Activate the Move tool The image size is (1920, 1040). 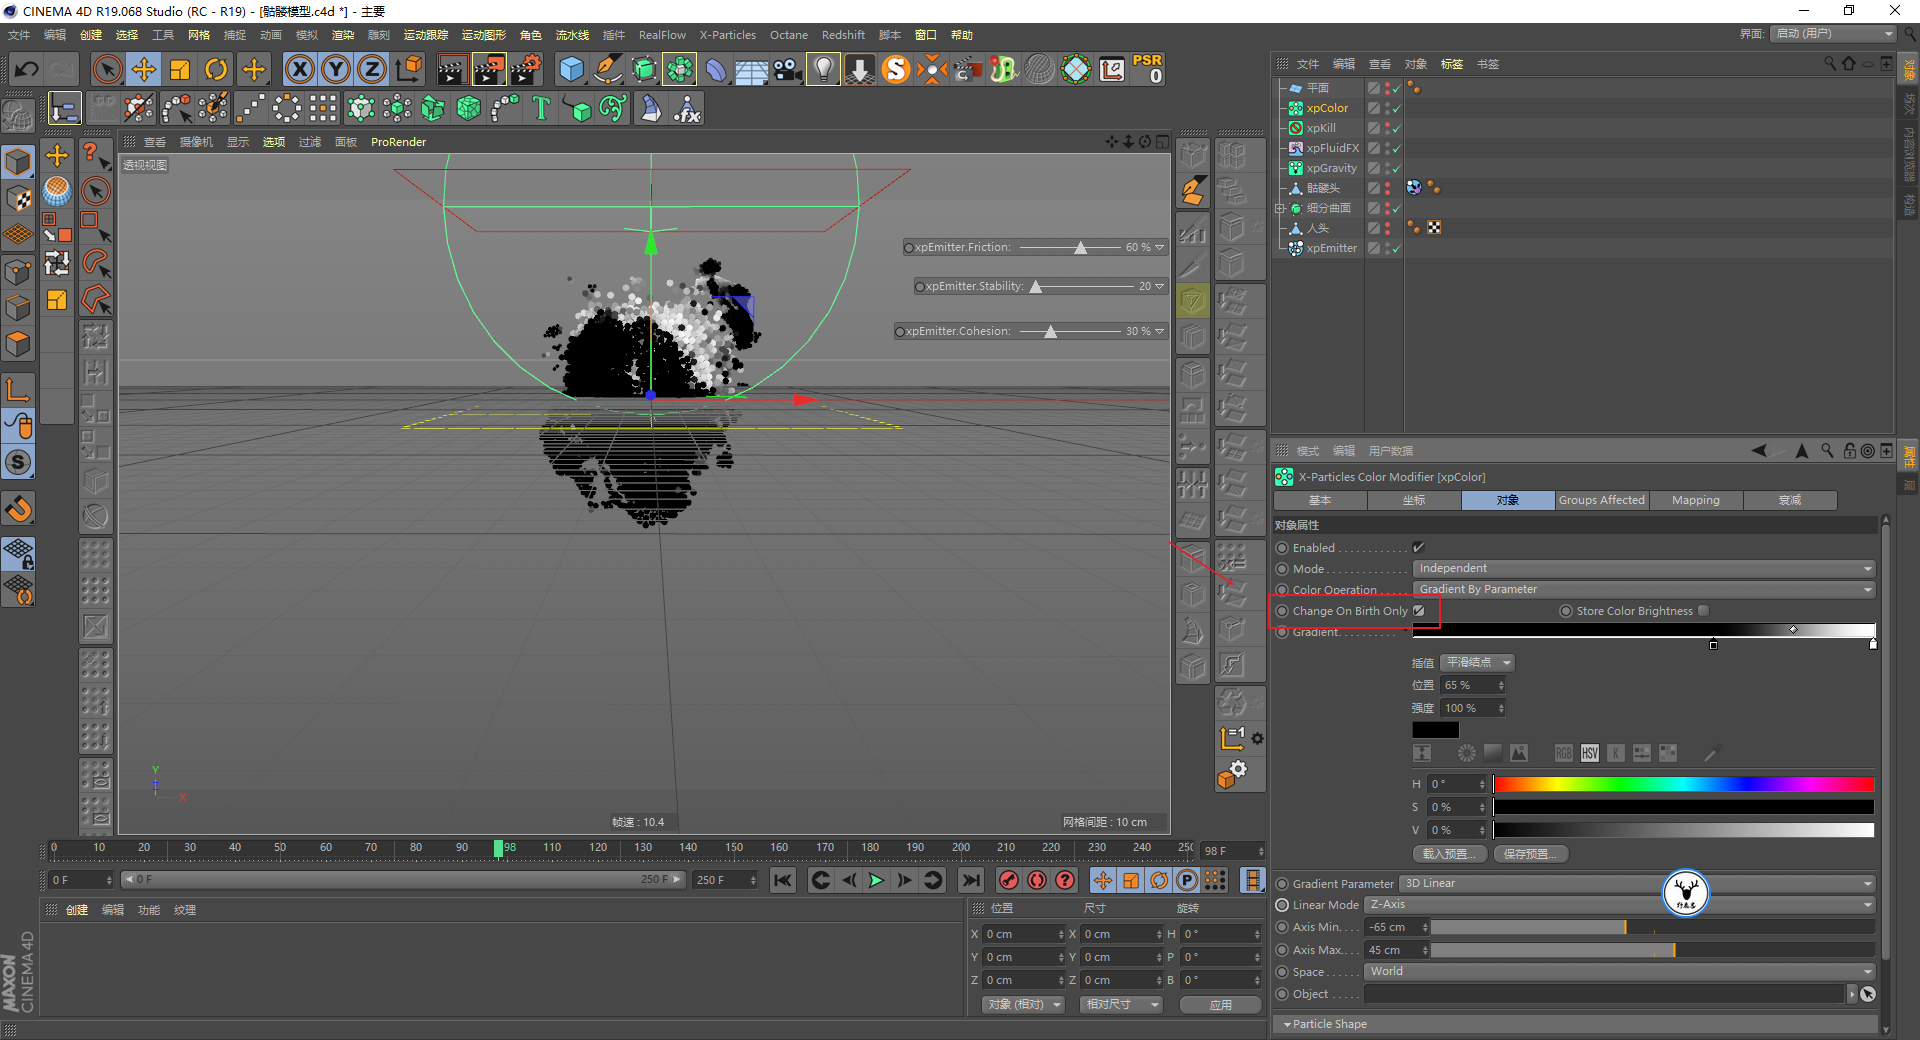(x=144, y=69)
